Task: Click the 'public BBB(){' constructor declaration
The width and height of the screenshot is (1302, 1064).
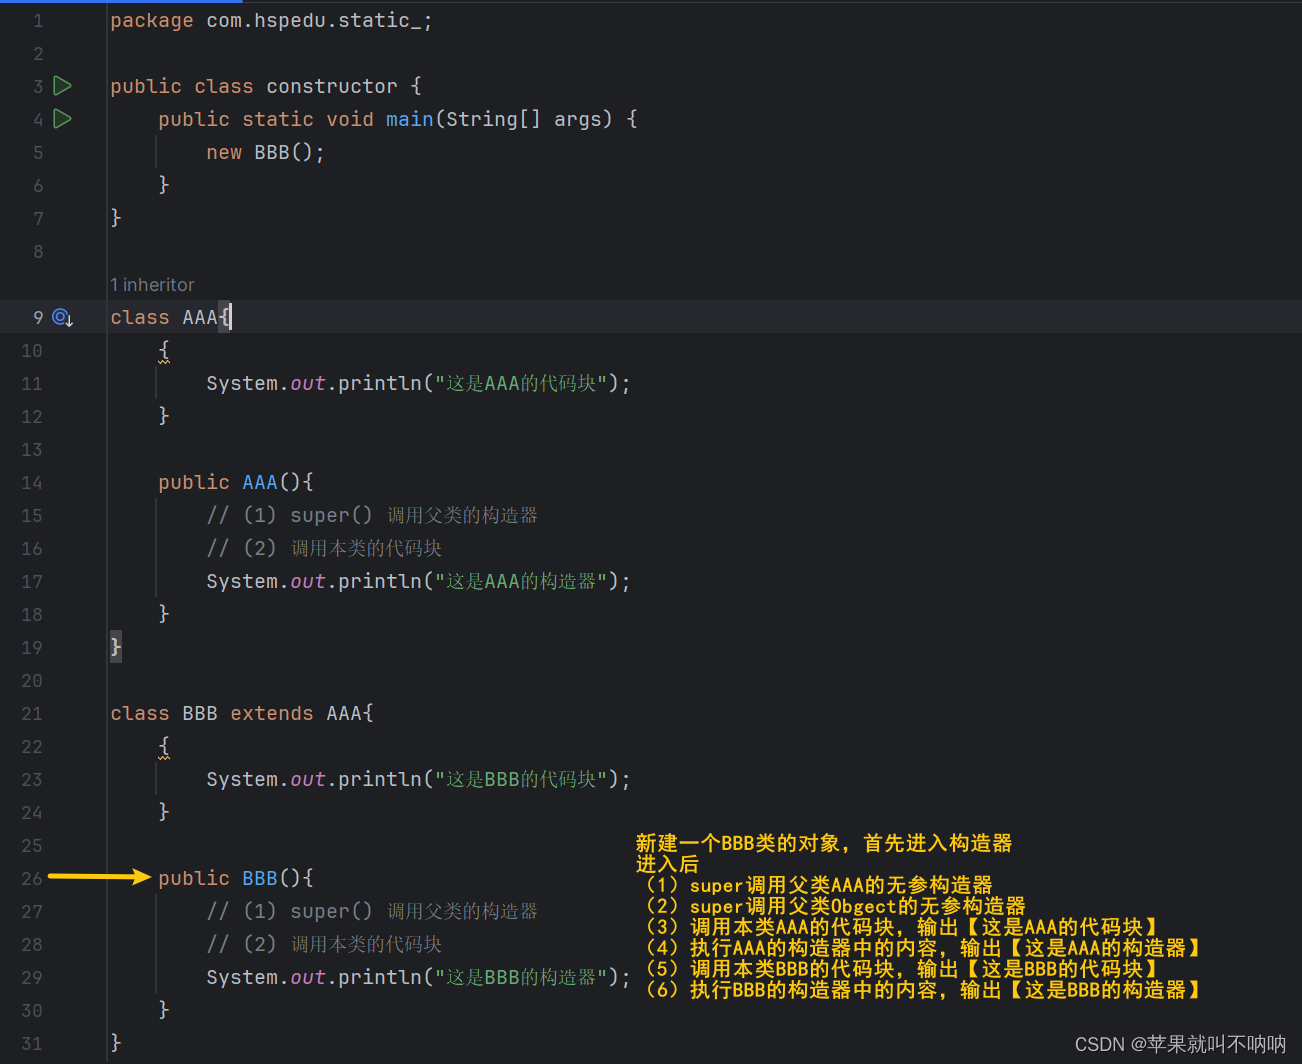Action: pos(236,878)
